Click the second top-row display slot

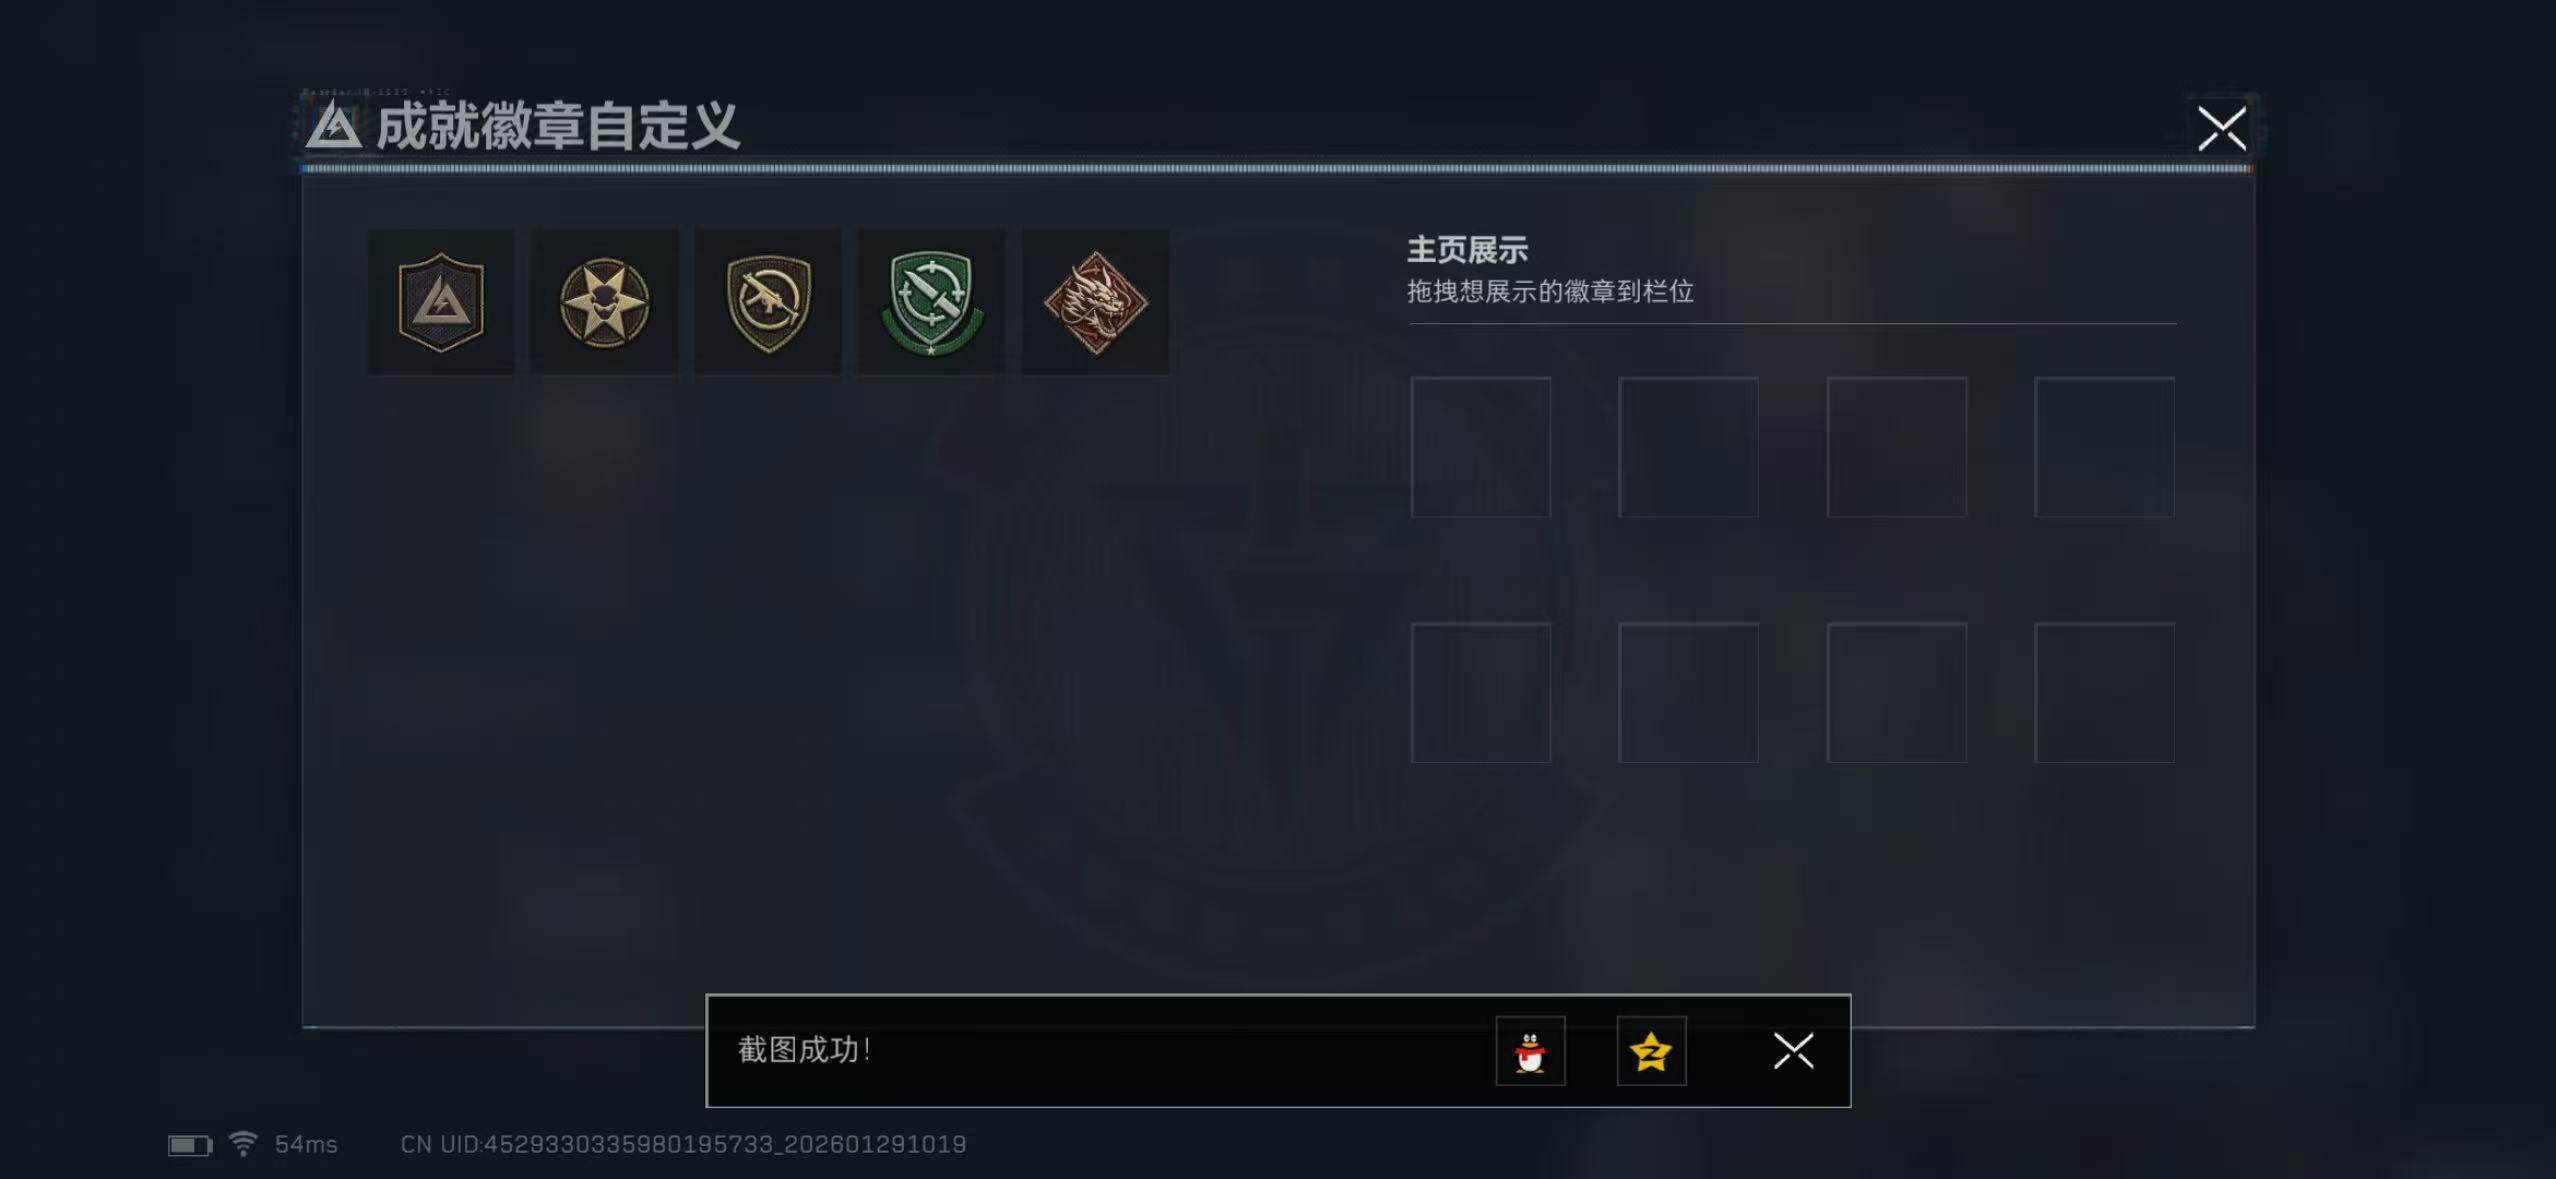pos(1689,447)
